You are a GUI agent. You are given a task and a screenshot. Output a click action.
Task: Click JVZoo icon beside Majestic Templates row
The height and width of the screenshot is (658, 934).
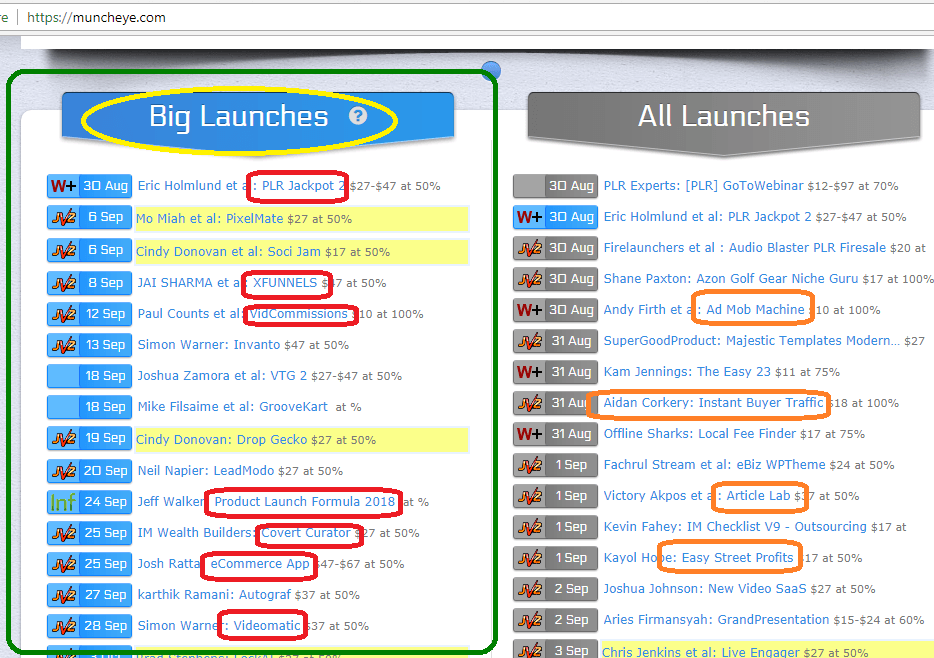[530, 341]
